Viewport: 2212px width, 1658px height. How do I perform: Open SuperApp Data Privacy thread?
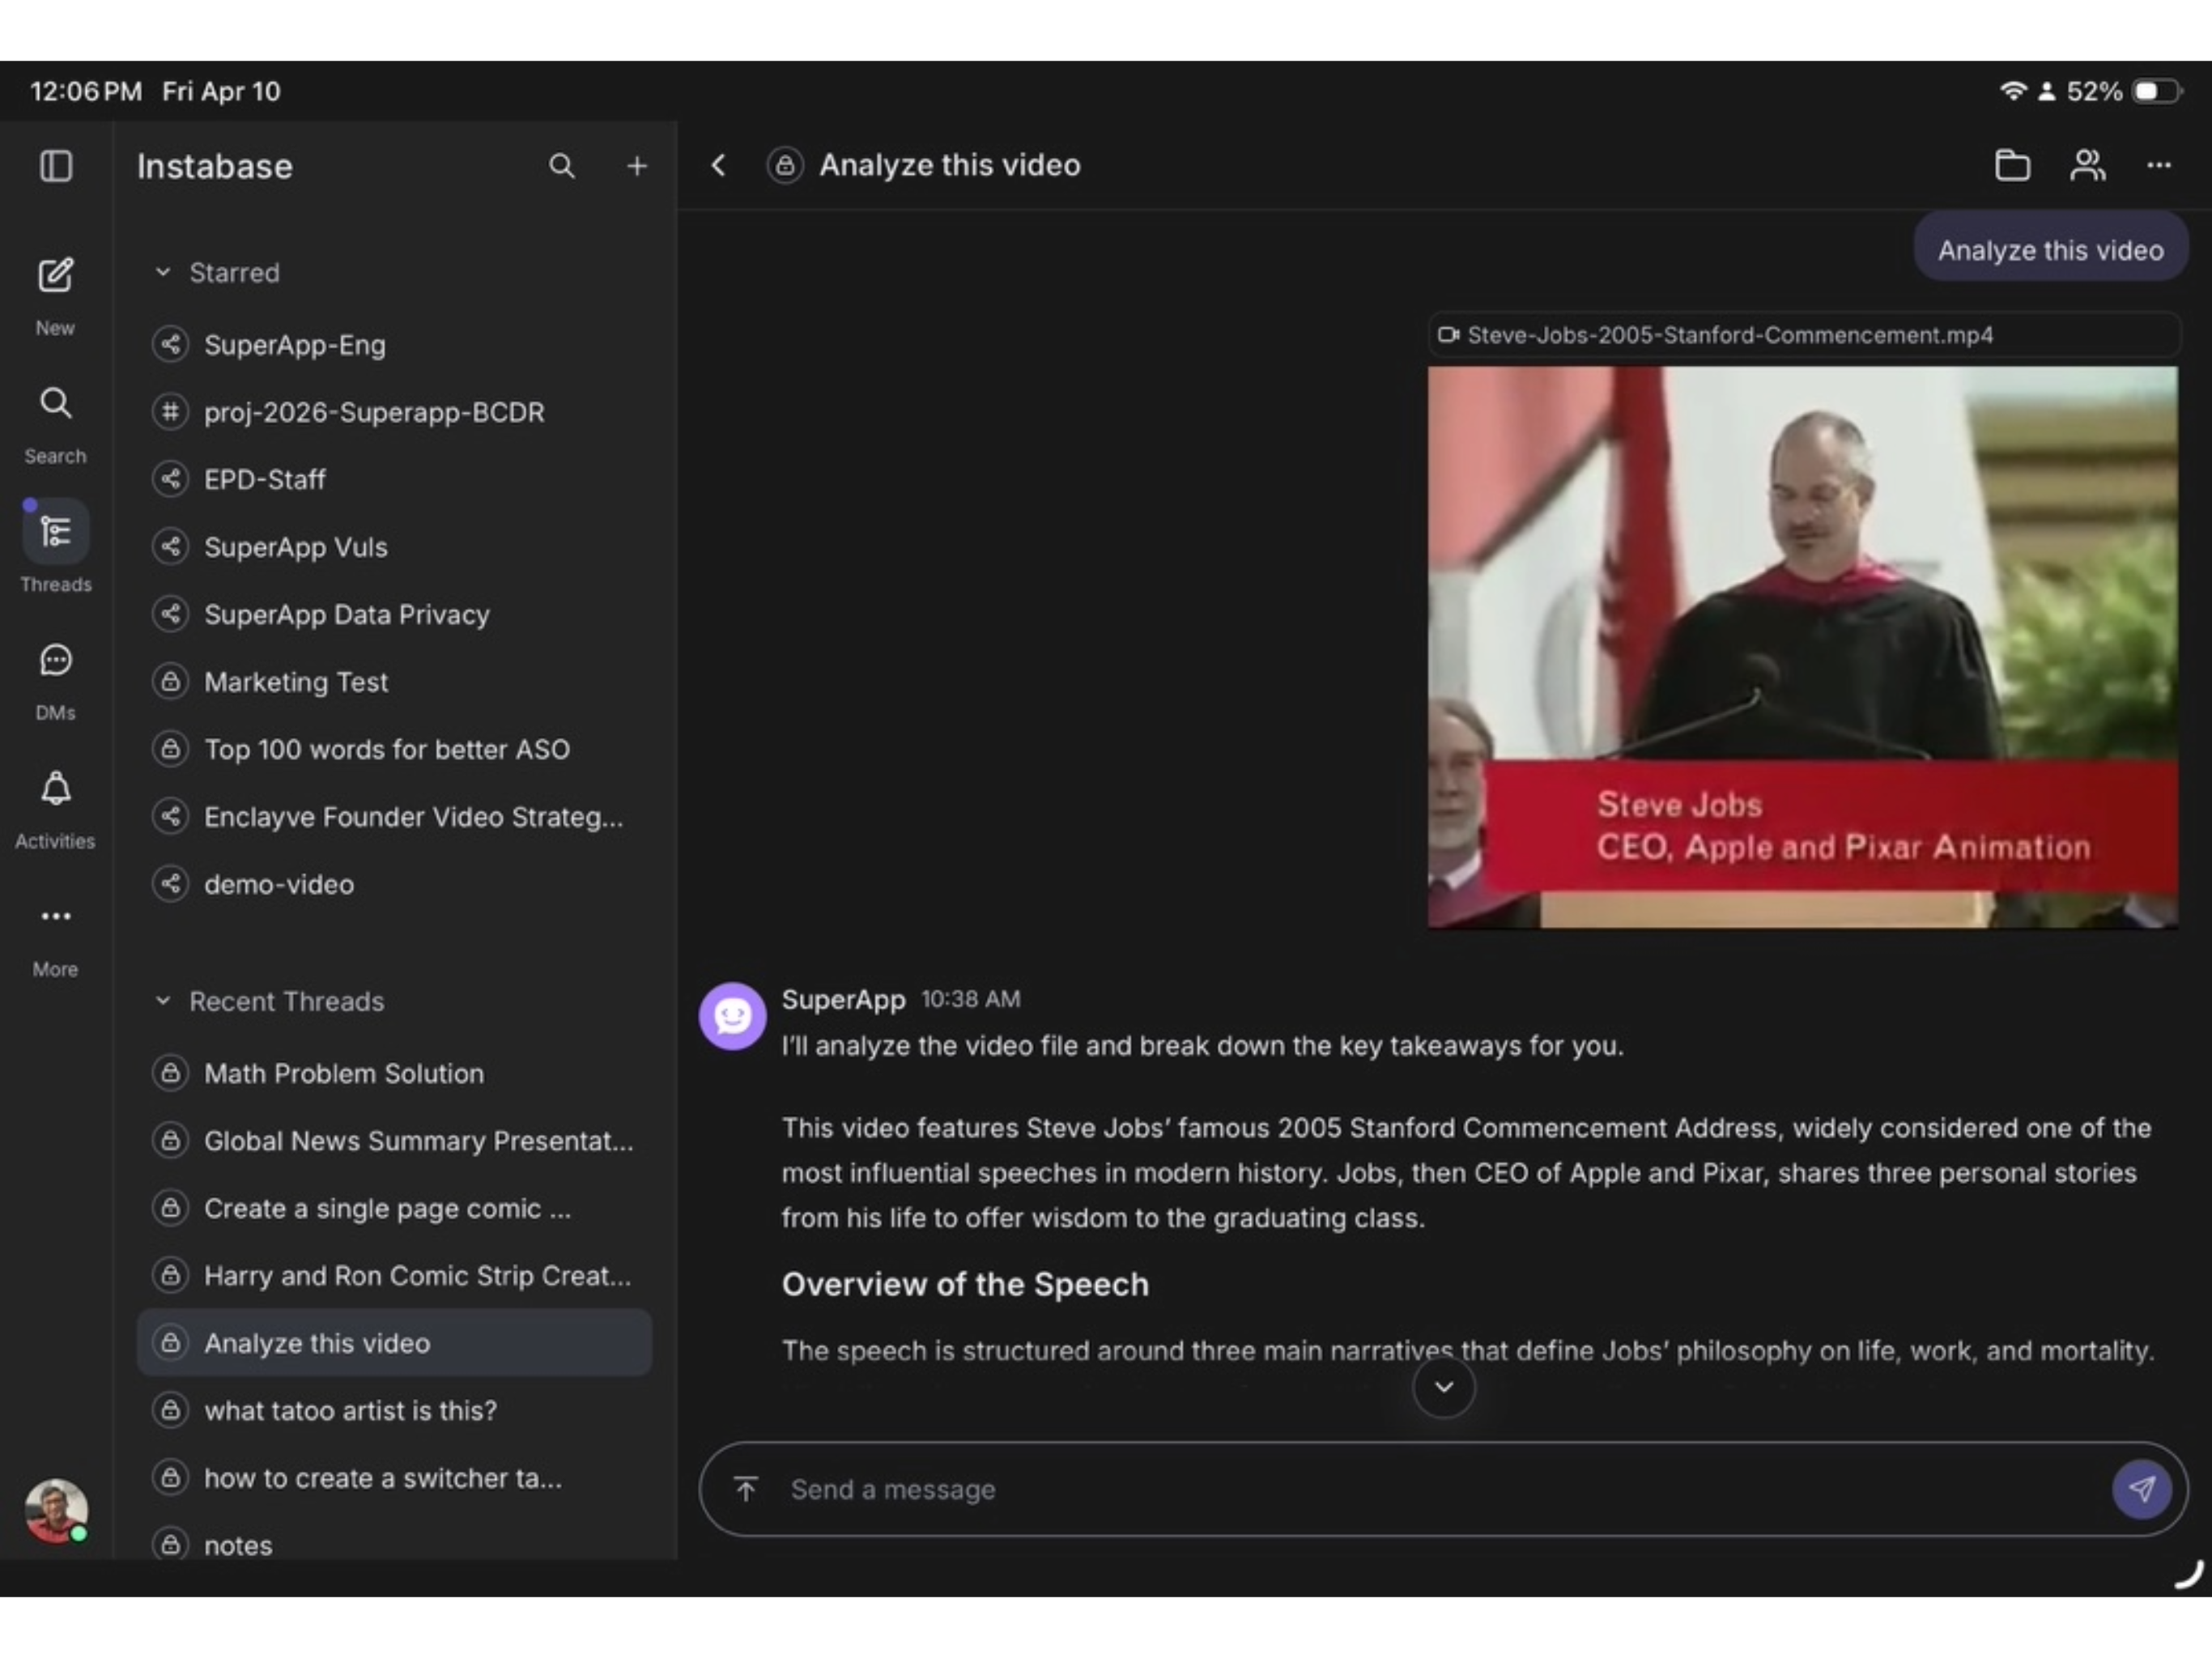pos(394,614)
